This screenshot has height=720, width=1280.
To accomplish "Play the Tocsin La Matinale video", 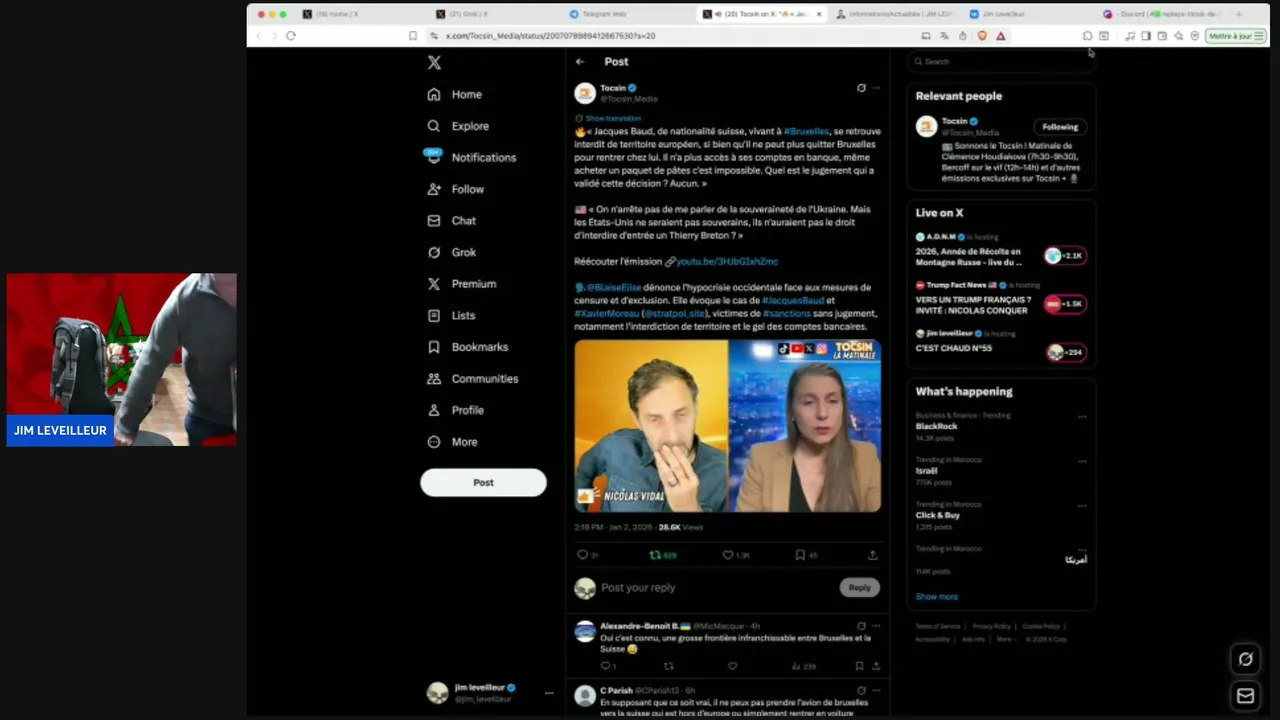I will (727, 426).
